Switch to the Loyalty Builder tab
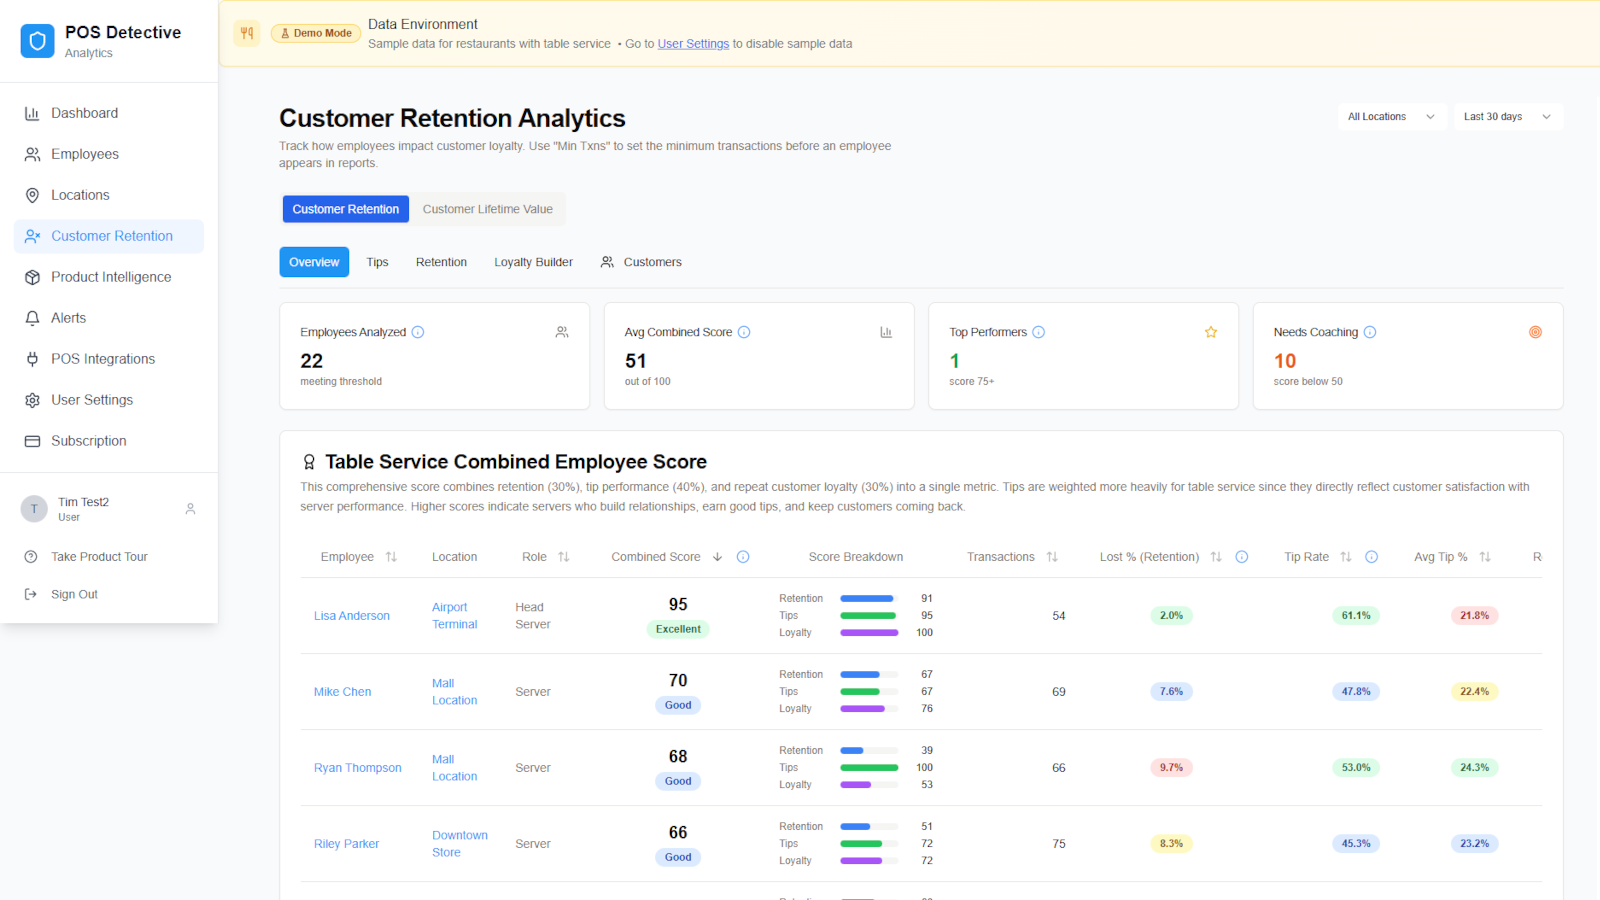 (533, 262)
